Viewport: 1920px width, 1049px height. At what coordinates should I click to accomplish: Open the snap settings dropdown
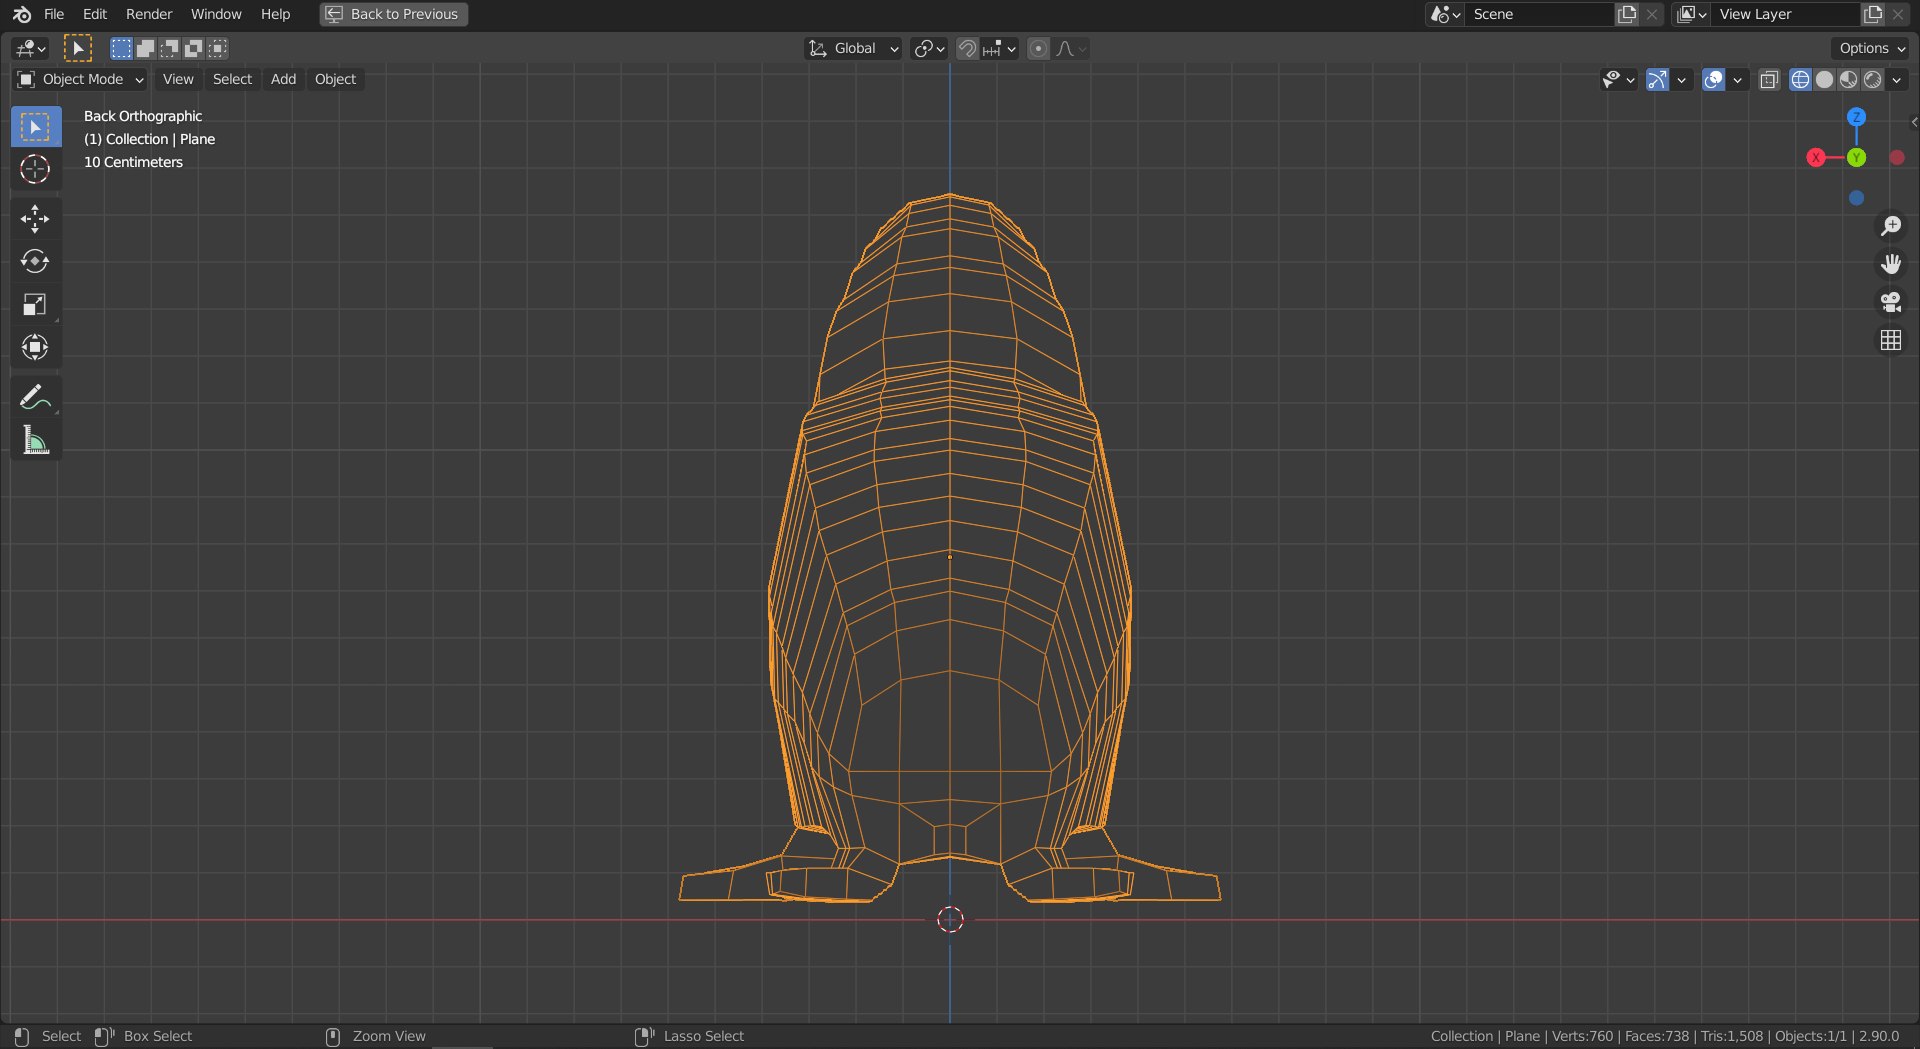tap(999, 48)
